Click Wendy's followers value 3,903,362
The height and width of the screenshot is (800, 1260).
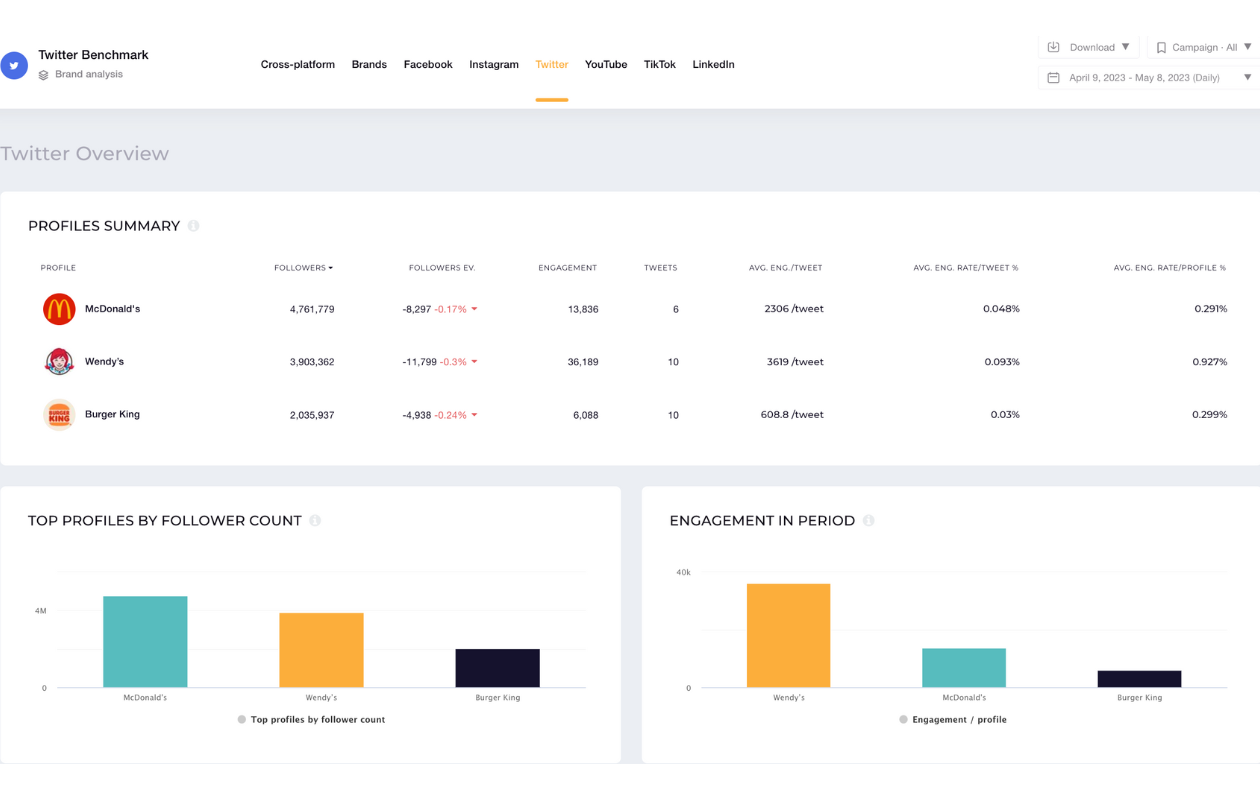pyautogui.click(x=312, y=362)
